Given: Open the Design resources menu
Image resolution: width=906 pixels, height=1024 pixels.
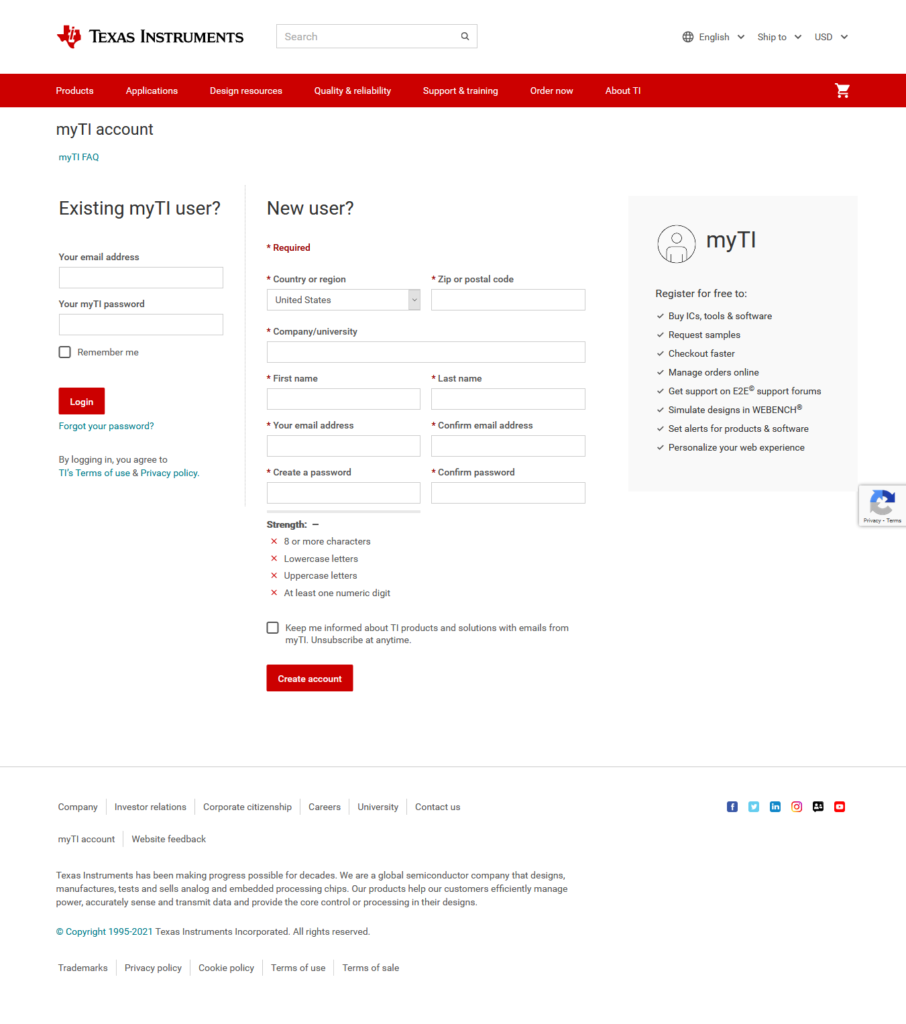Looking at the screenshot, I should click(x=246, y=91).
